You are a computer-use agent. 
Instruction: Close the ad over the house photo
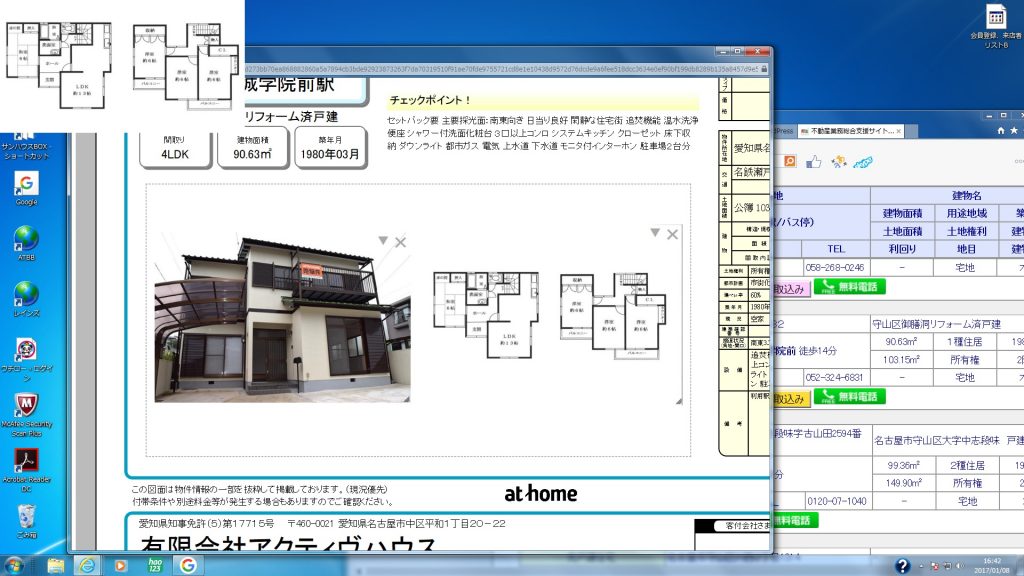point(400,242)
